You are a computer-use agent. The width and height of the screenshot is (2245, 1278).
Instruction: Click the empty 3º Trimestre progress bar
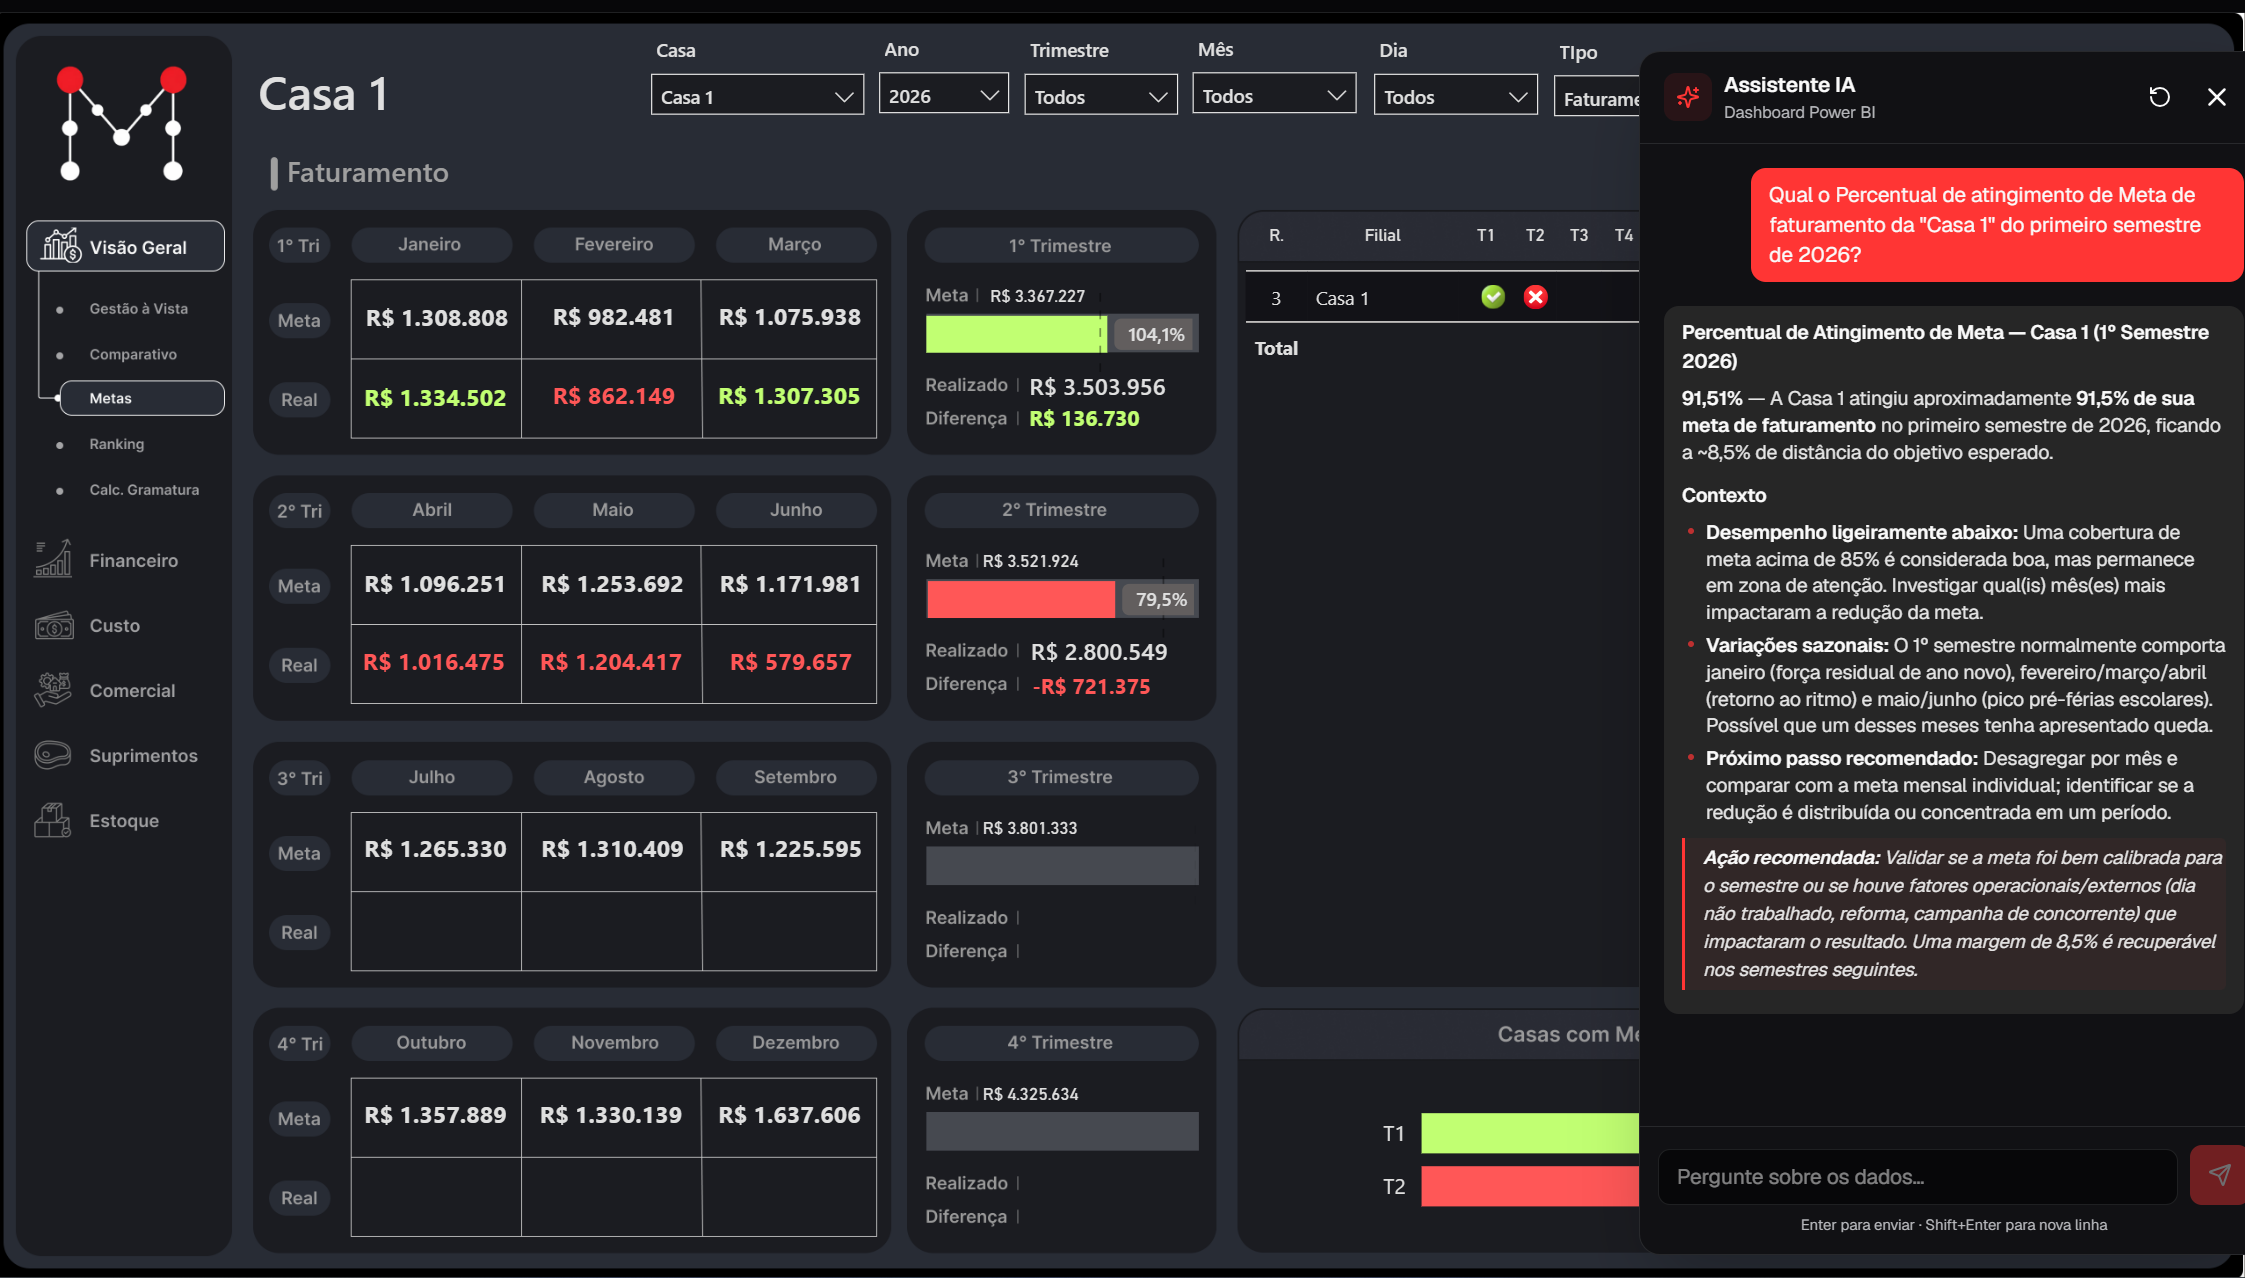pos(1061,865)
